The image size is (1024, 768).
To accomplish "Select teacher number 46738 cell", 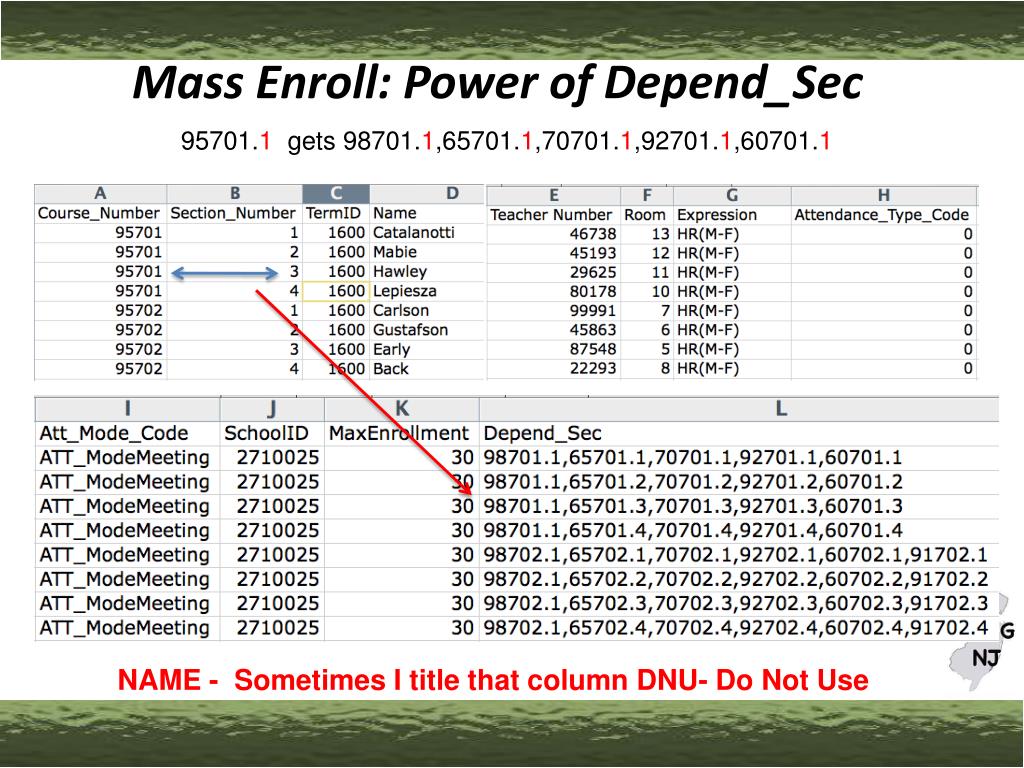I will coord(553,234).
